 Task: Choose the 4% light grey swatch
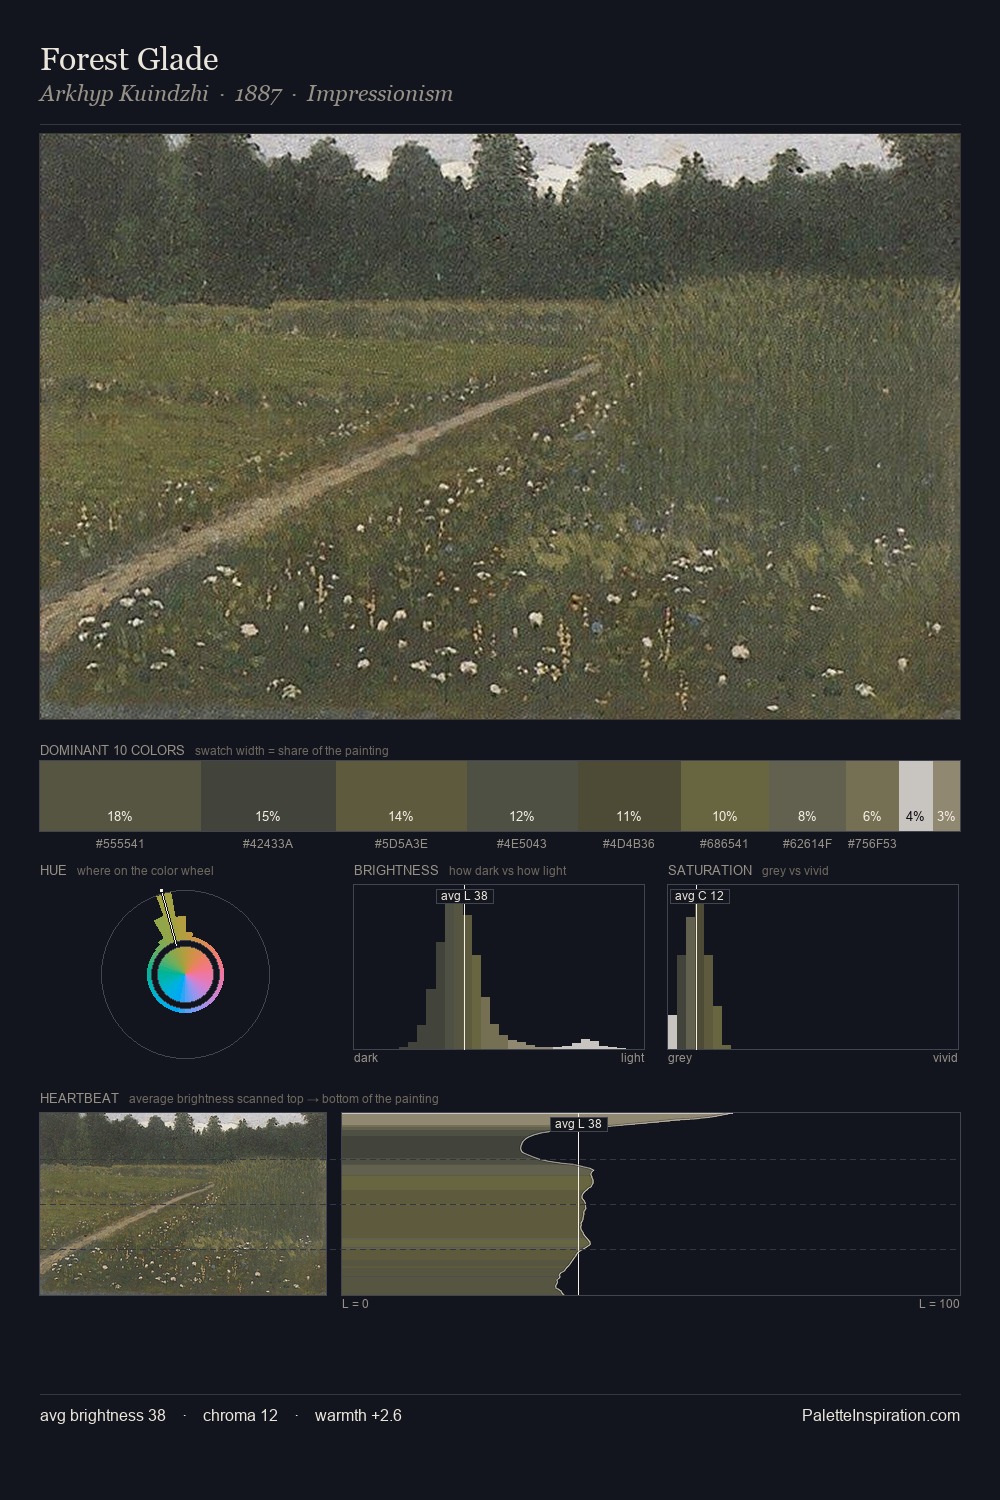tap(916, 796)
